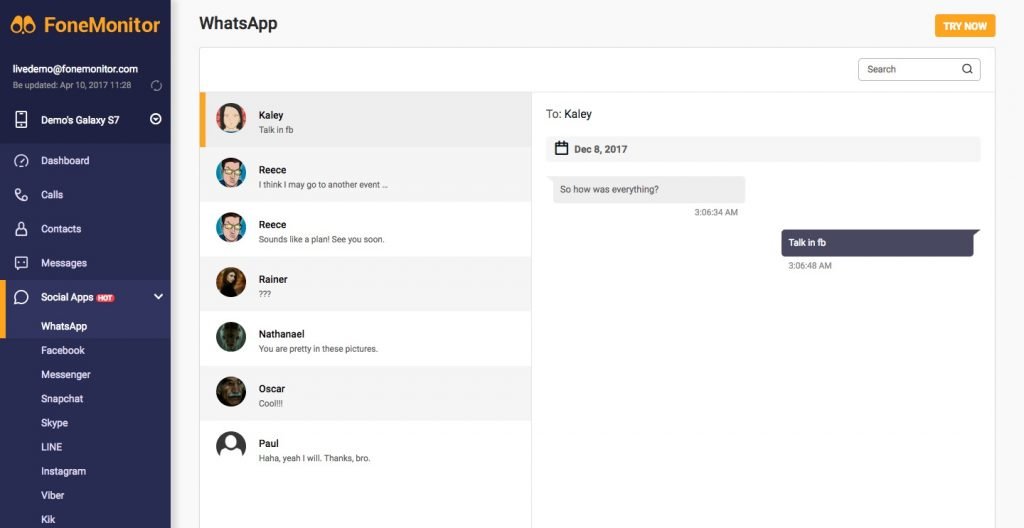Collapse the Social Apps section chevron

(x=158, y=297)
